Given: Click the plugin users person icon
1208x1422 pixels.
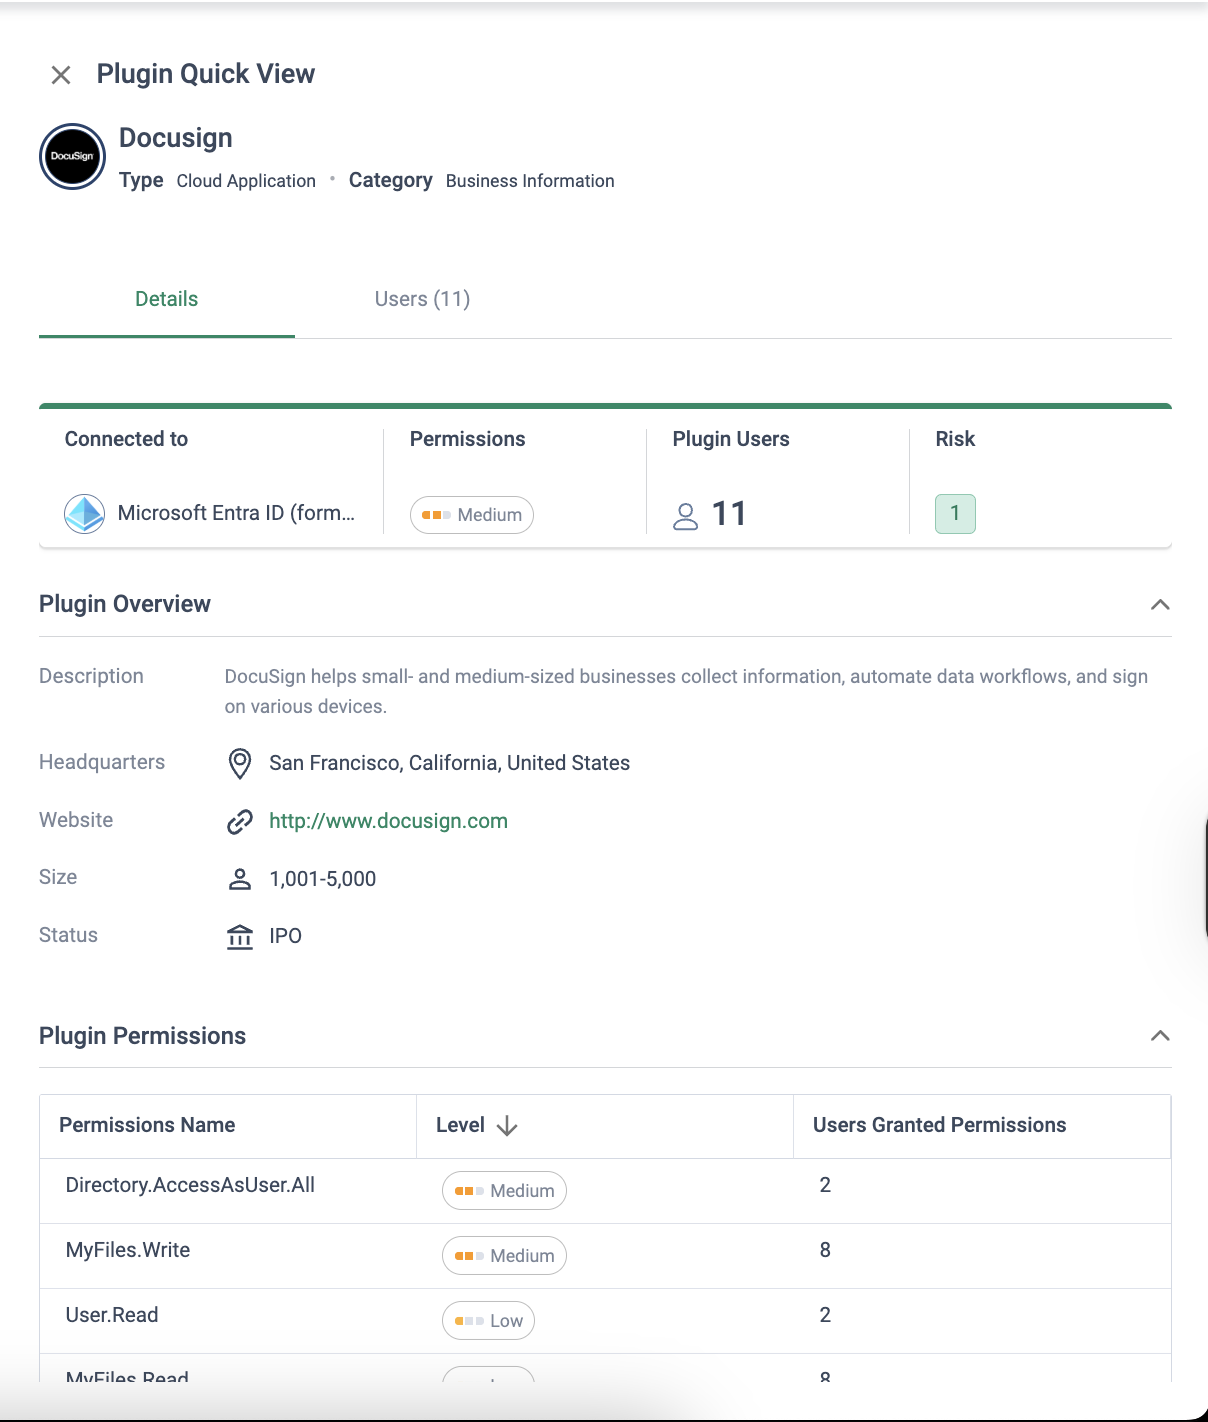Looking at the screenshot, I should coord(686,516).
